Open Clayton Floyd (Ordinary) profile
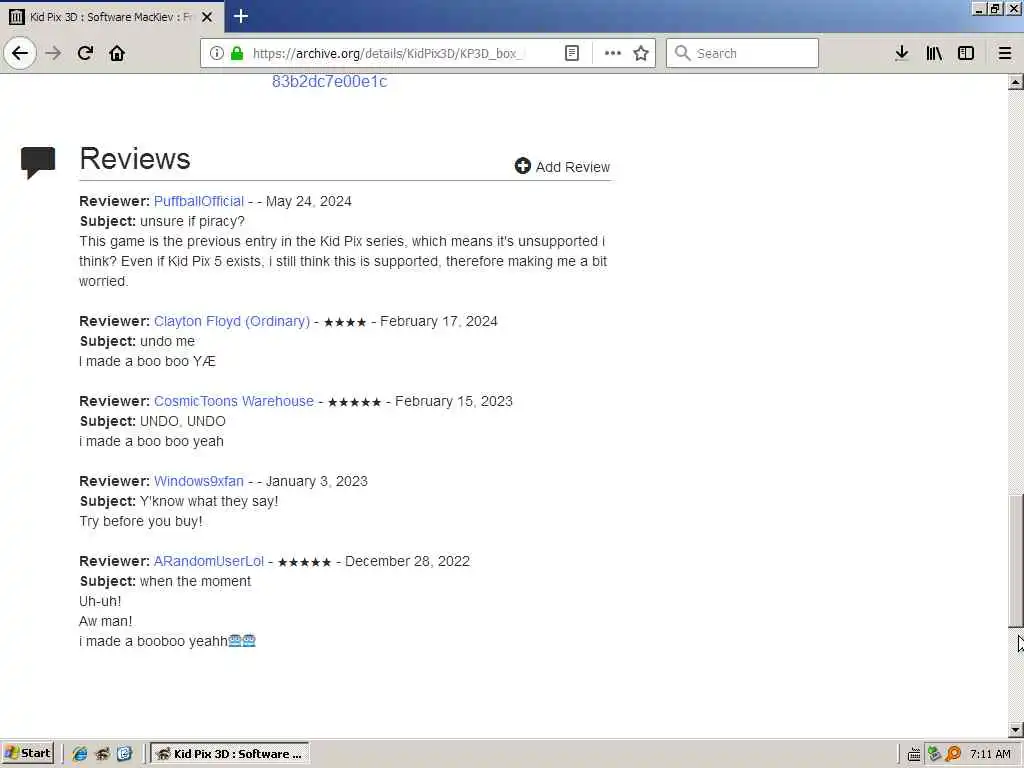 (x=232, y=321)
